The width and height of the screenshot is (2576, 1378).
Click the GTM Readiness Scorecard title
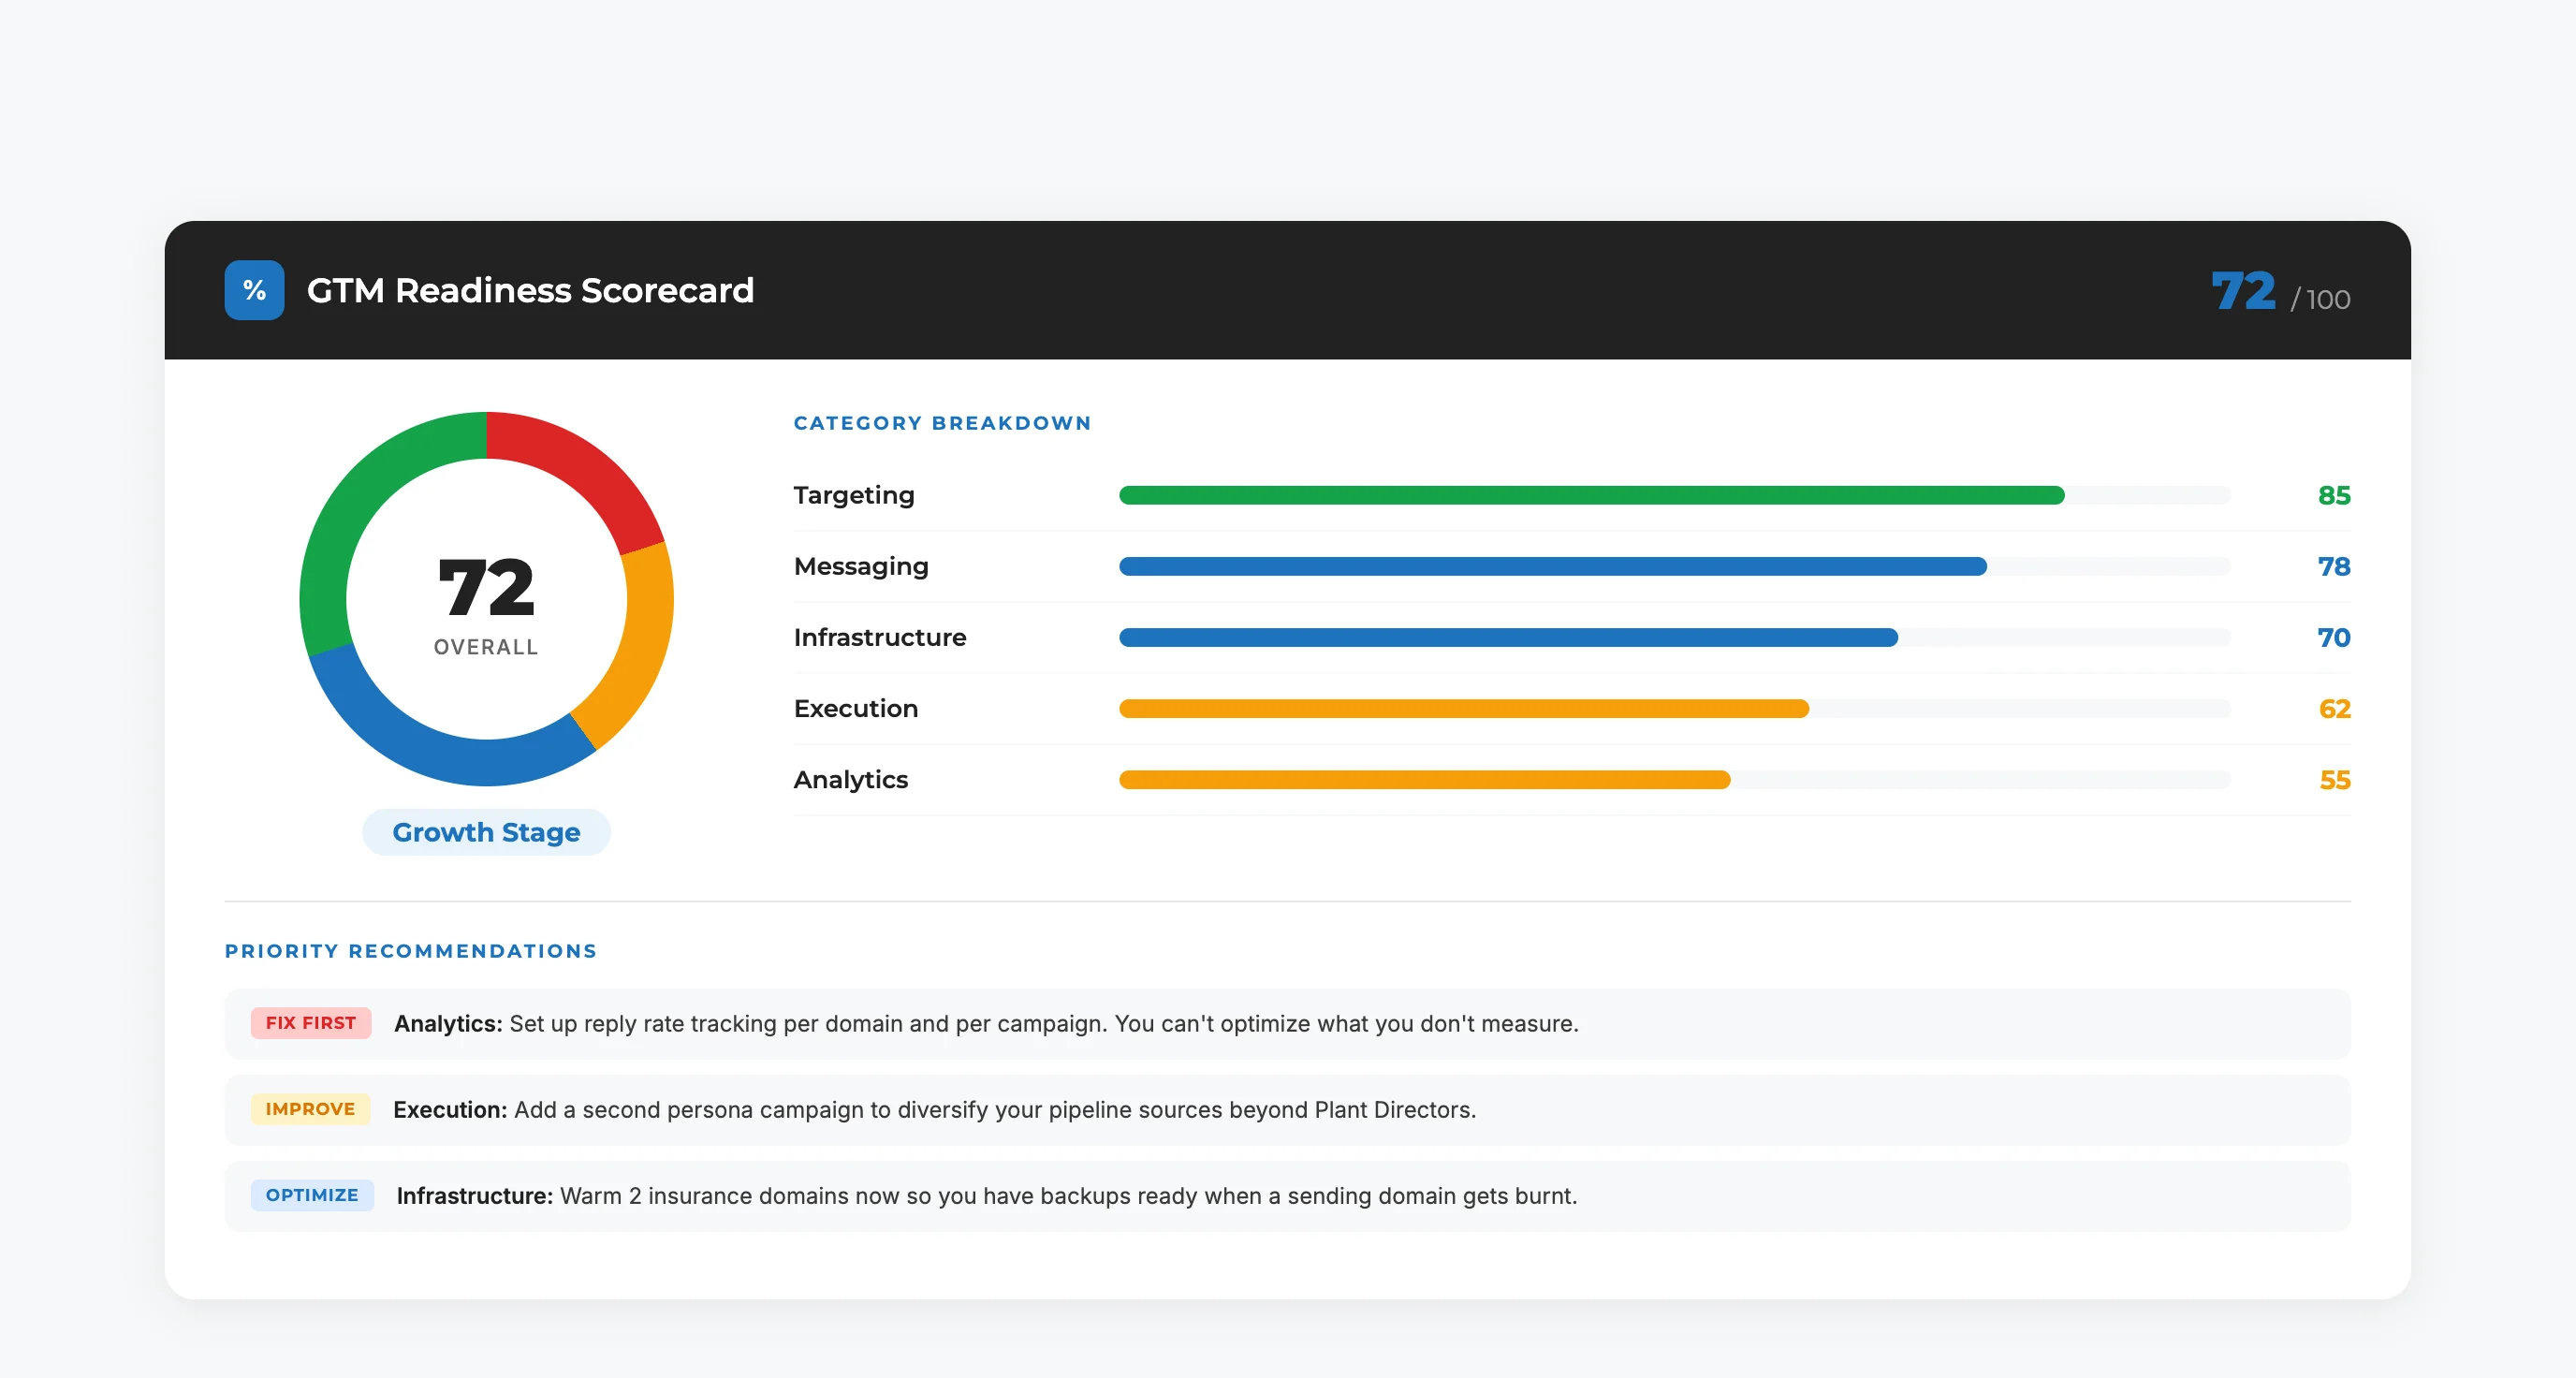pyautogui.click(x=531, y=290)
